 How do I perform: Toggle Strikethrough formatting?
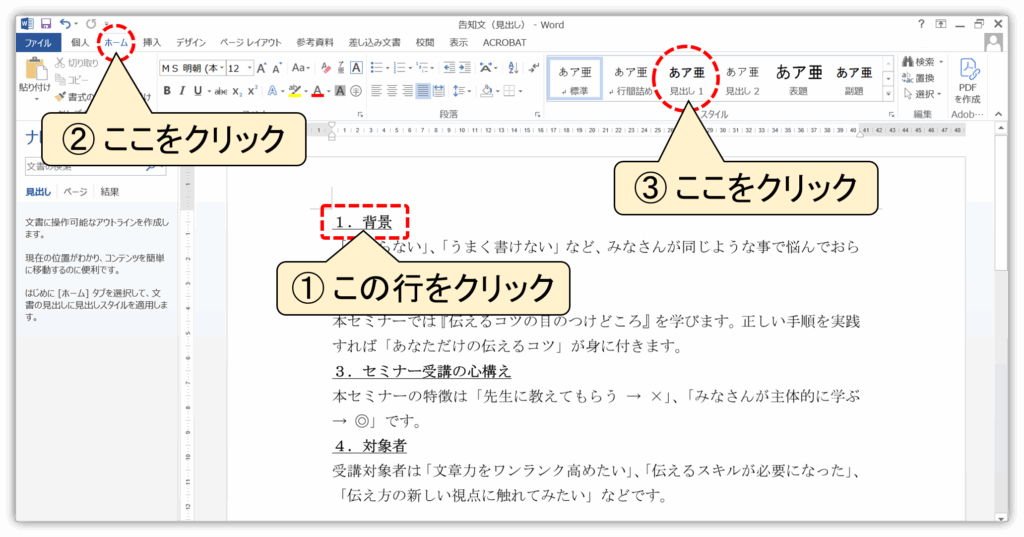pyautogui.click(x=221, y=91)
